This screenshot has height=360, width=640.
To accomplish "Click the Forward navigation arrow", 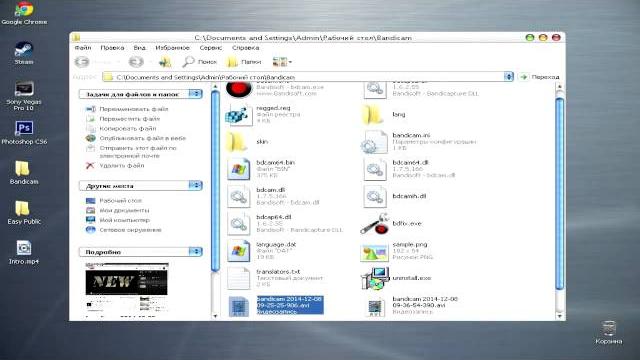I will [136, 62].
